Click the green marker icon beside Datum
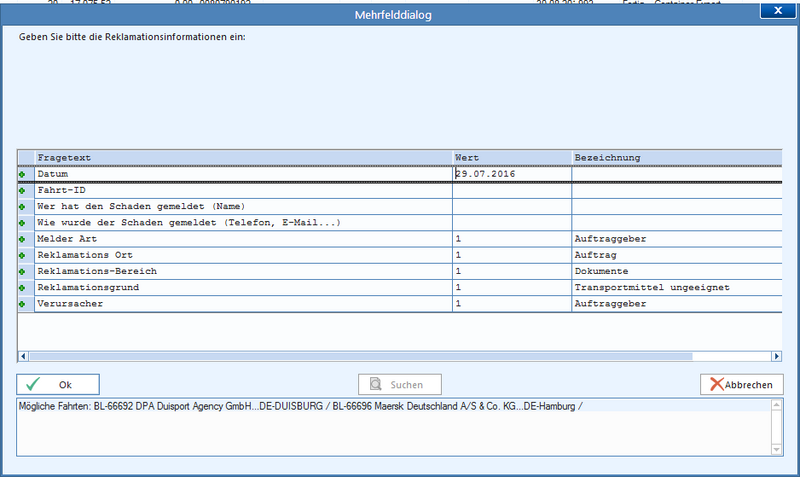The width and height of the screenshot is (800, 477). coord(22,174)
